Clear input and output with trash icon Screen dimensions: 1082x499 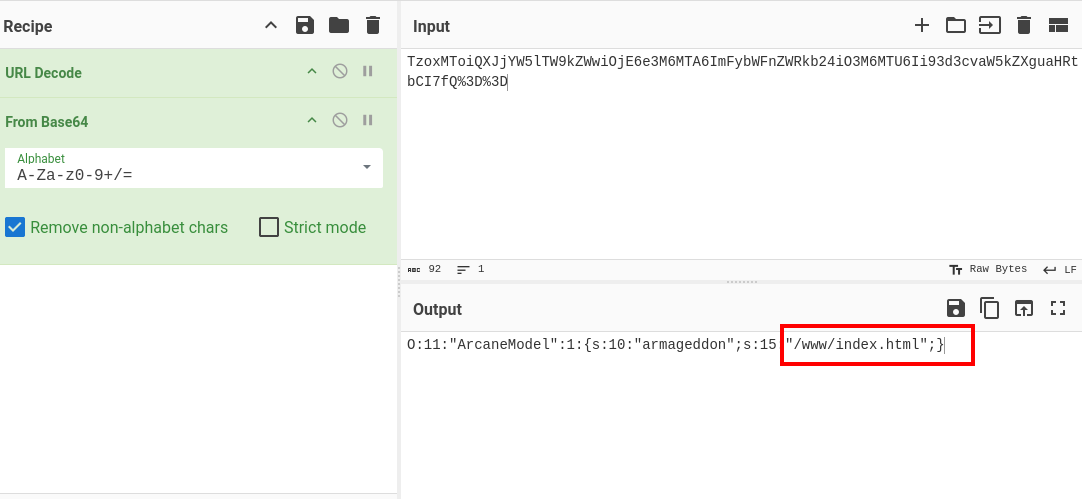coord(1024,26)
